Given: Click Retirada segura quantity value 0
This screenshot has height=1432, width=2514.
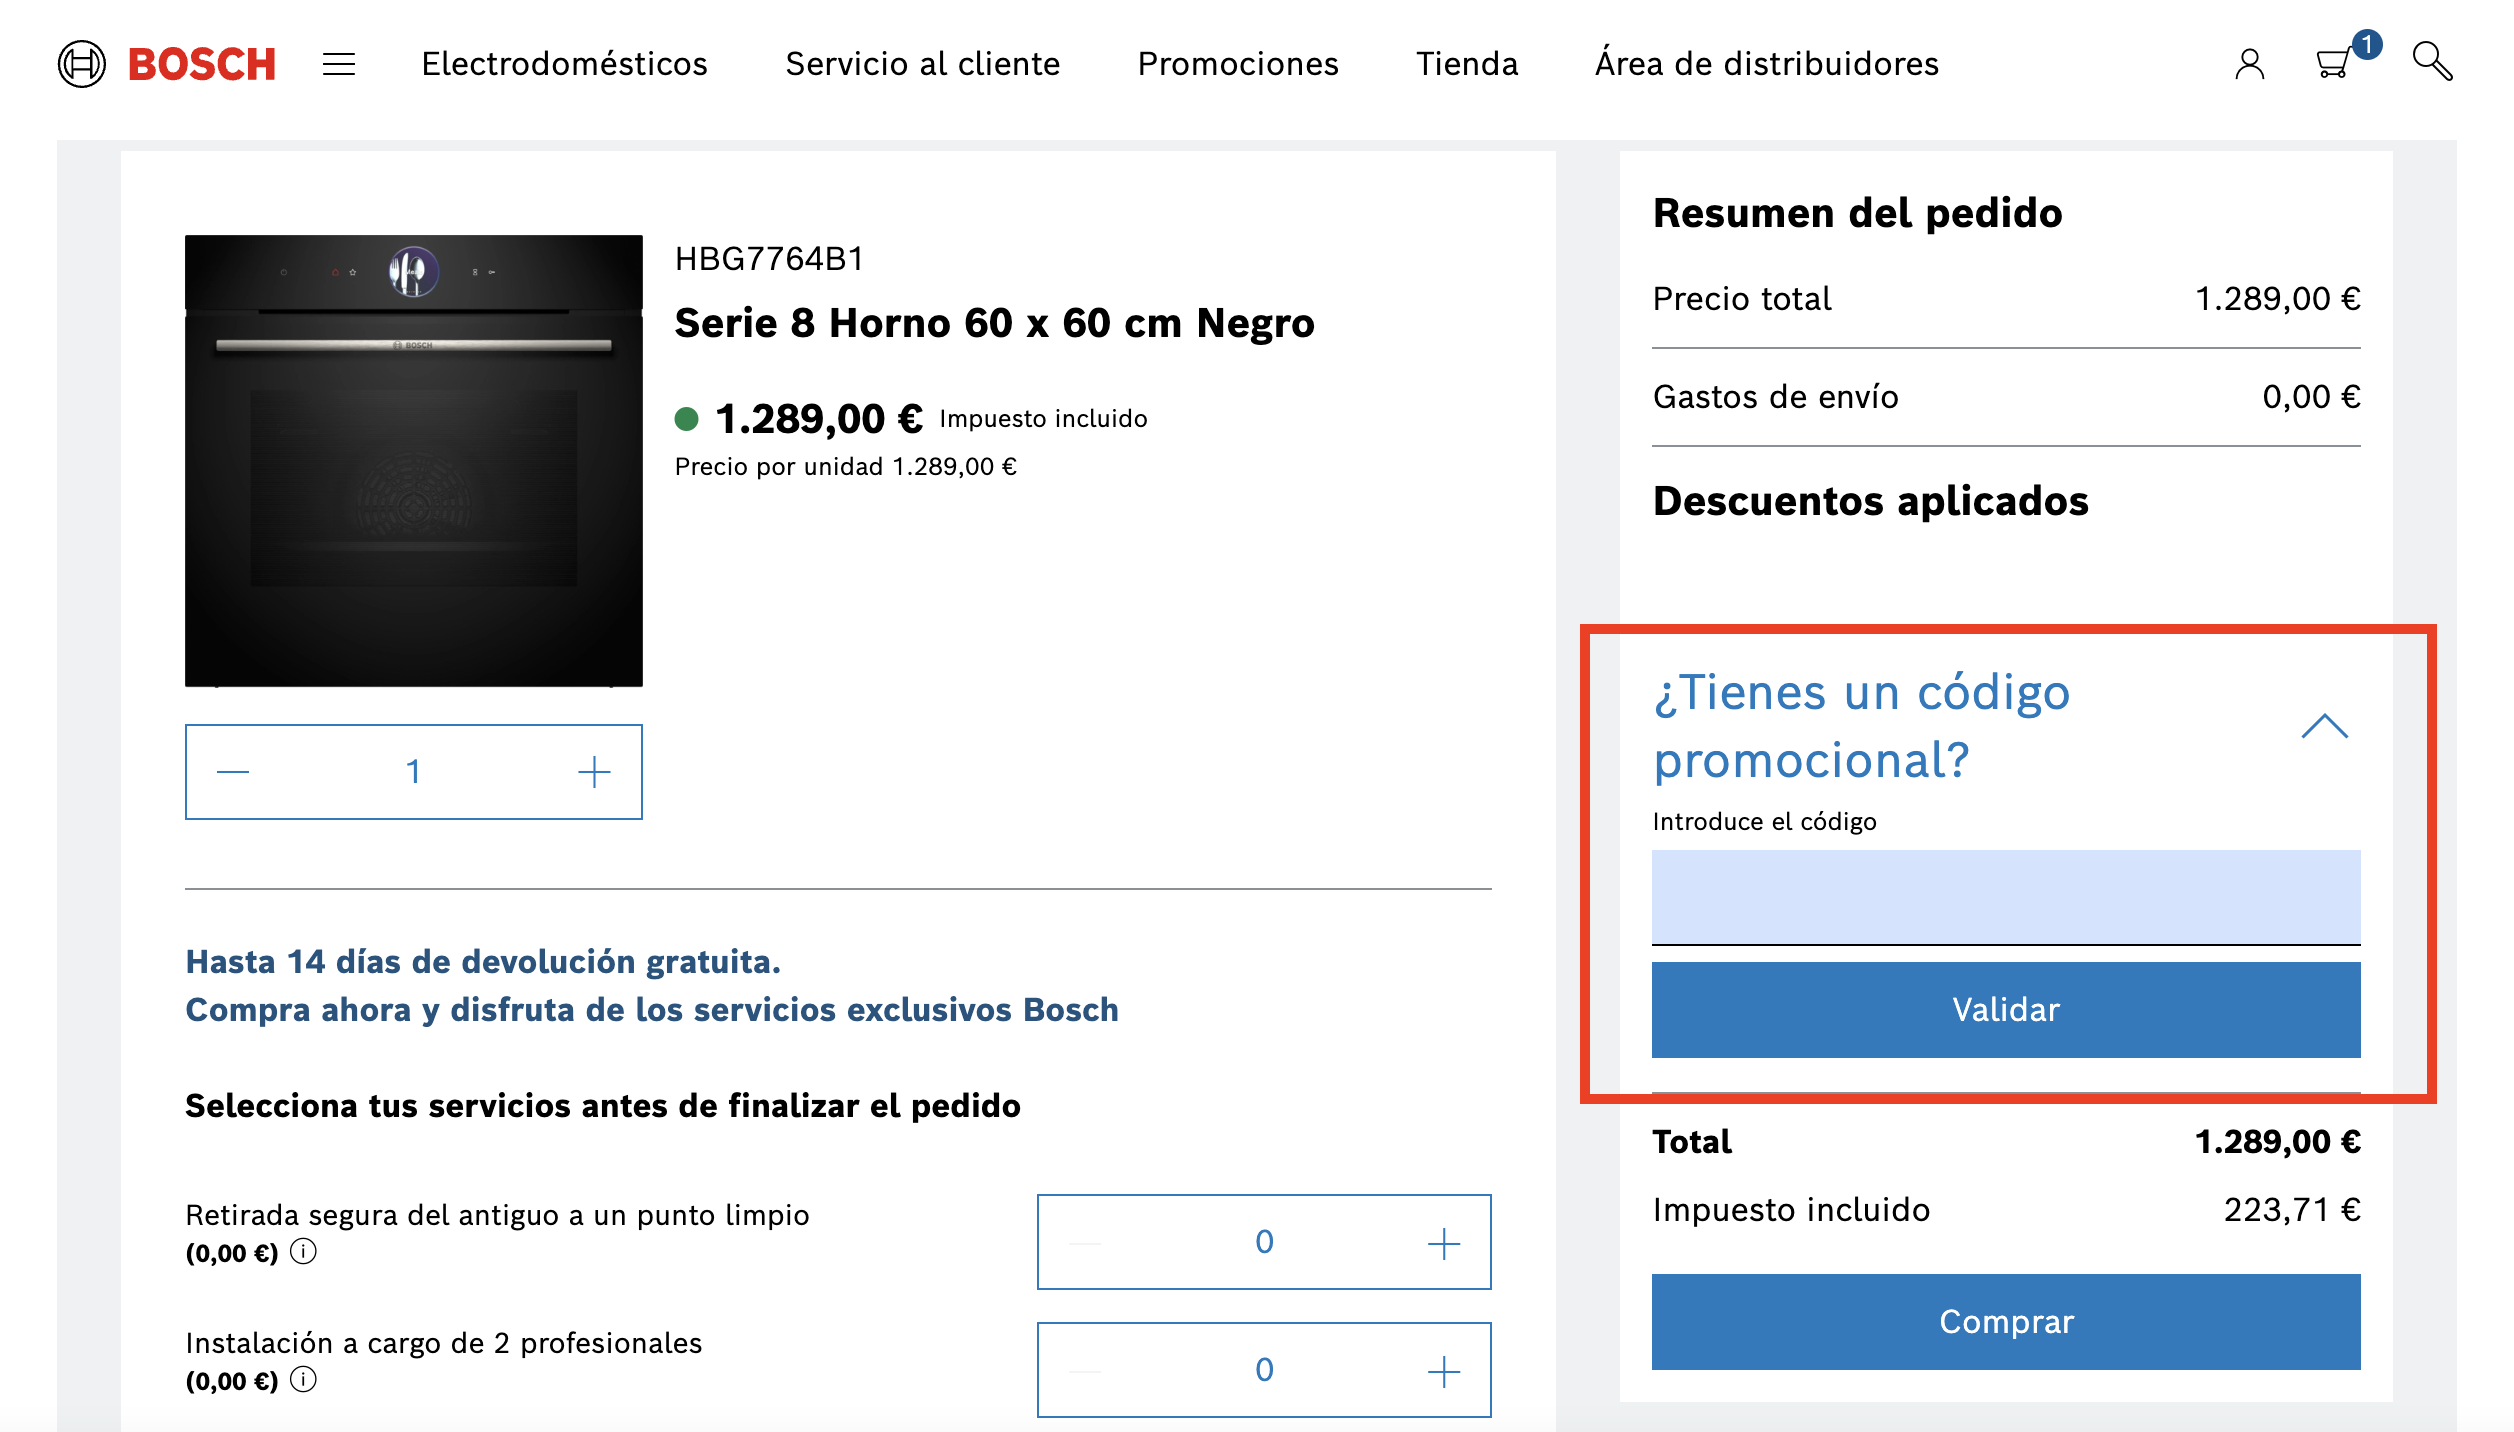Looking at the screenshot, I should [1264, 1242].
